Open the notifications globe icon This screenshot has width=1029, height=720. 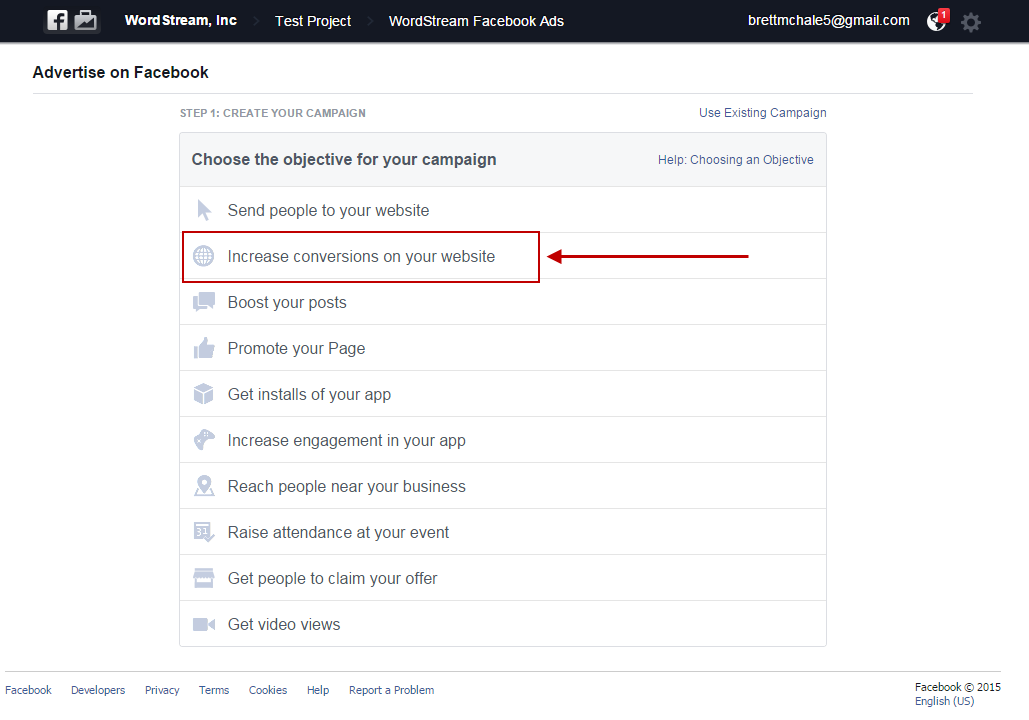936,21
